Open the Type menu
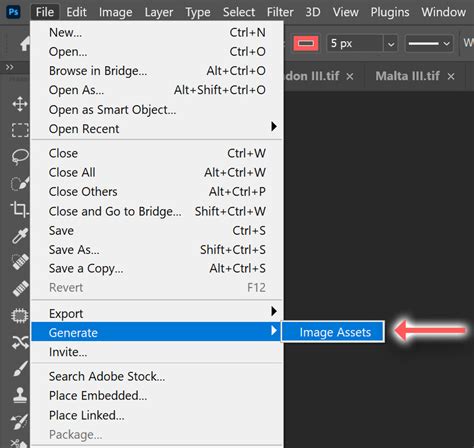This screenshot has height=448, width=474. point(198,12)
